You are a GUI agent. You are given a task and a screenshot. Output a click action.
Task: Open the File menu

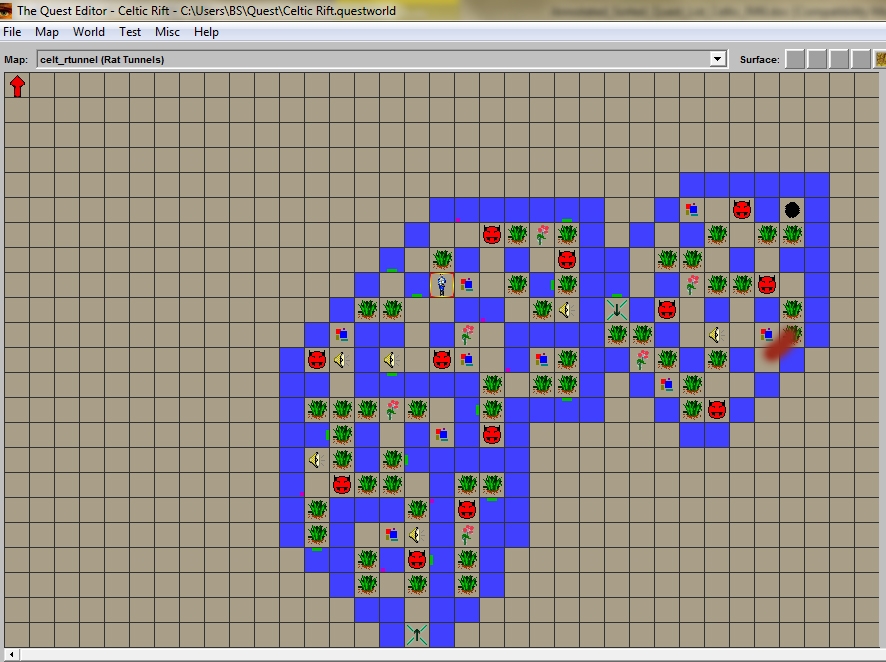[12, 32]
